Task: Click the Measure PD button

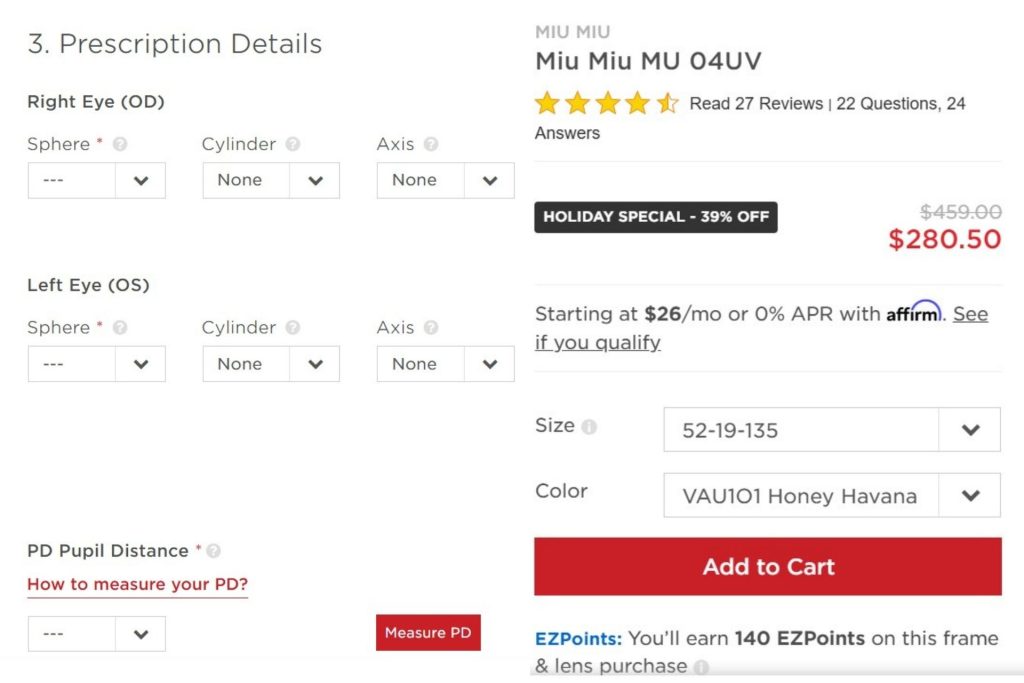Action: click(428, 633)
